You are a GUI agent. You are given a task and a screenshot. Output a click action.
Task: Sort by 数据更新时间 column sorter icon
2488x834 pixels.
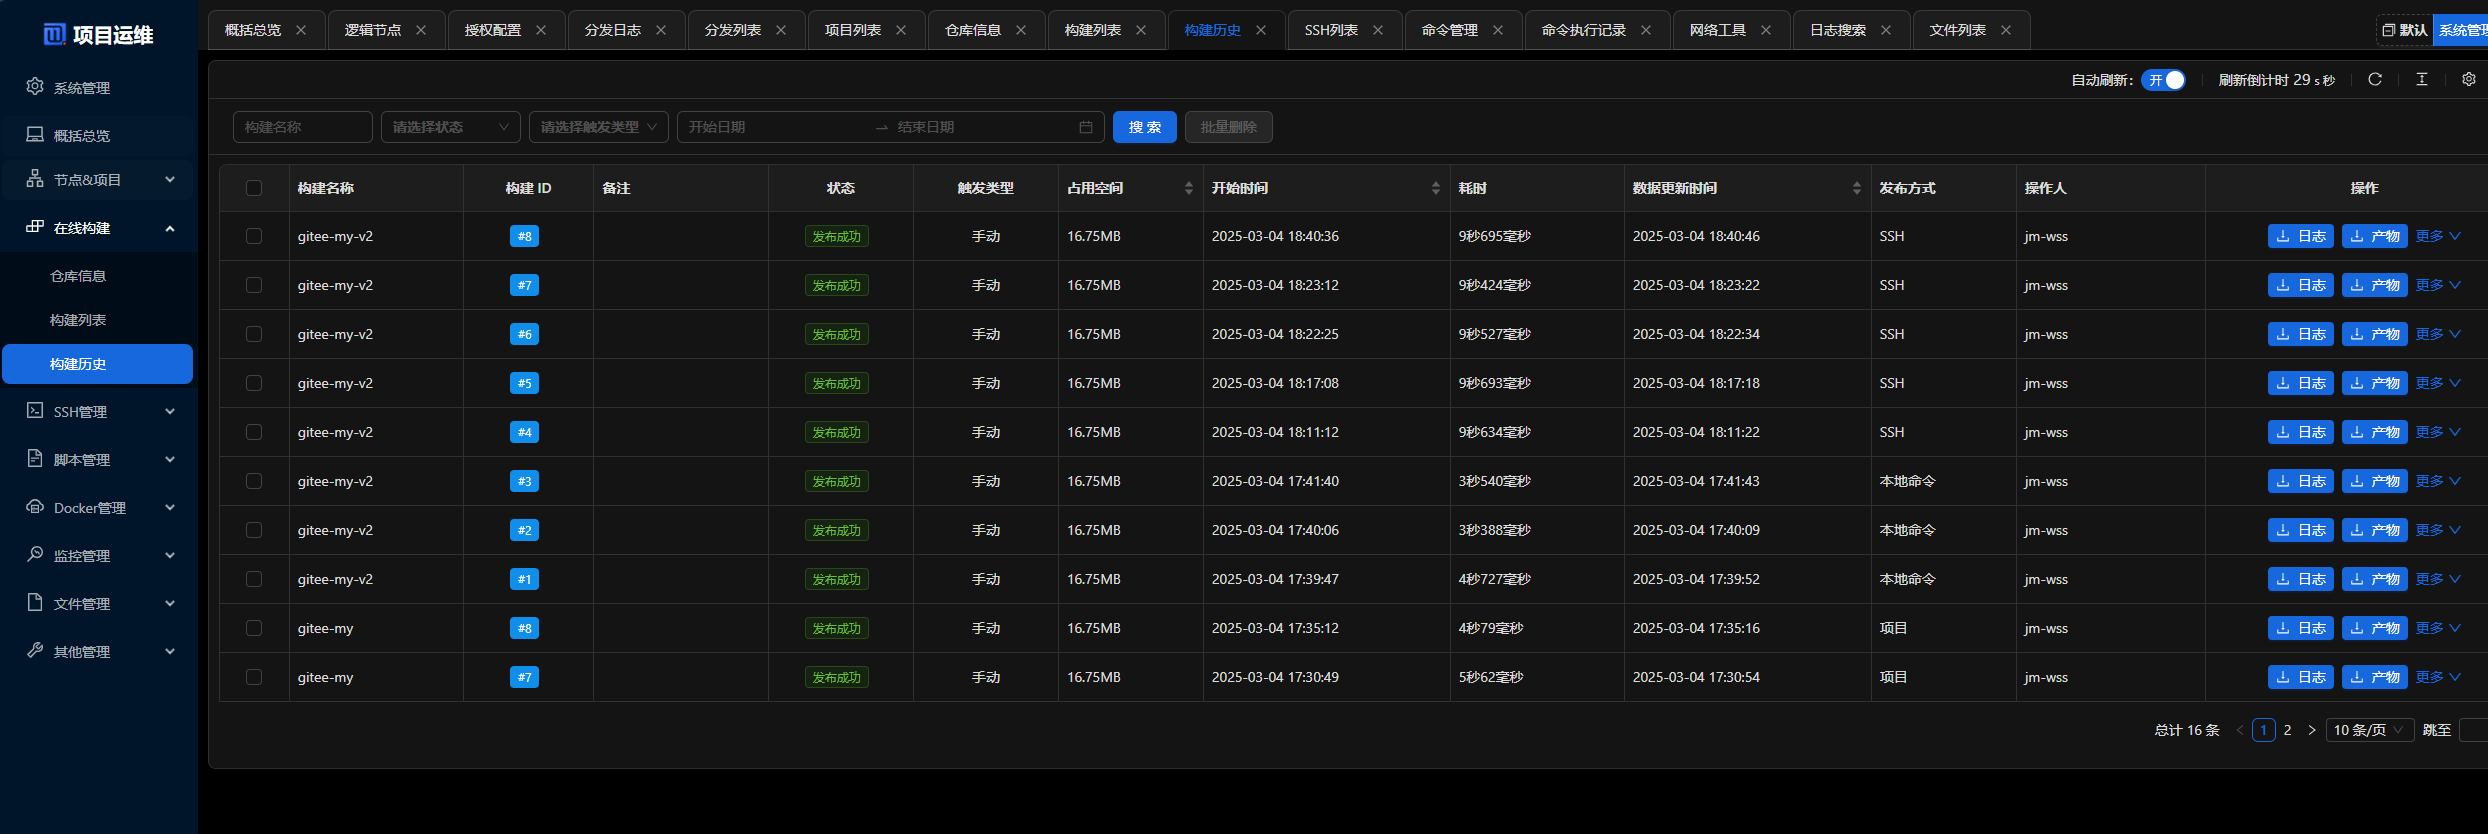pos(1856,188)
